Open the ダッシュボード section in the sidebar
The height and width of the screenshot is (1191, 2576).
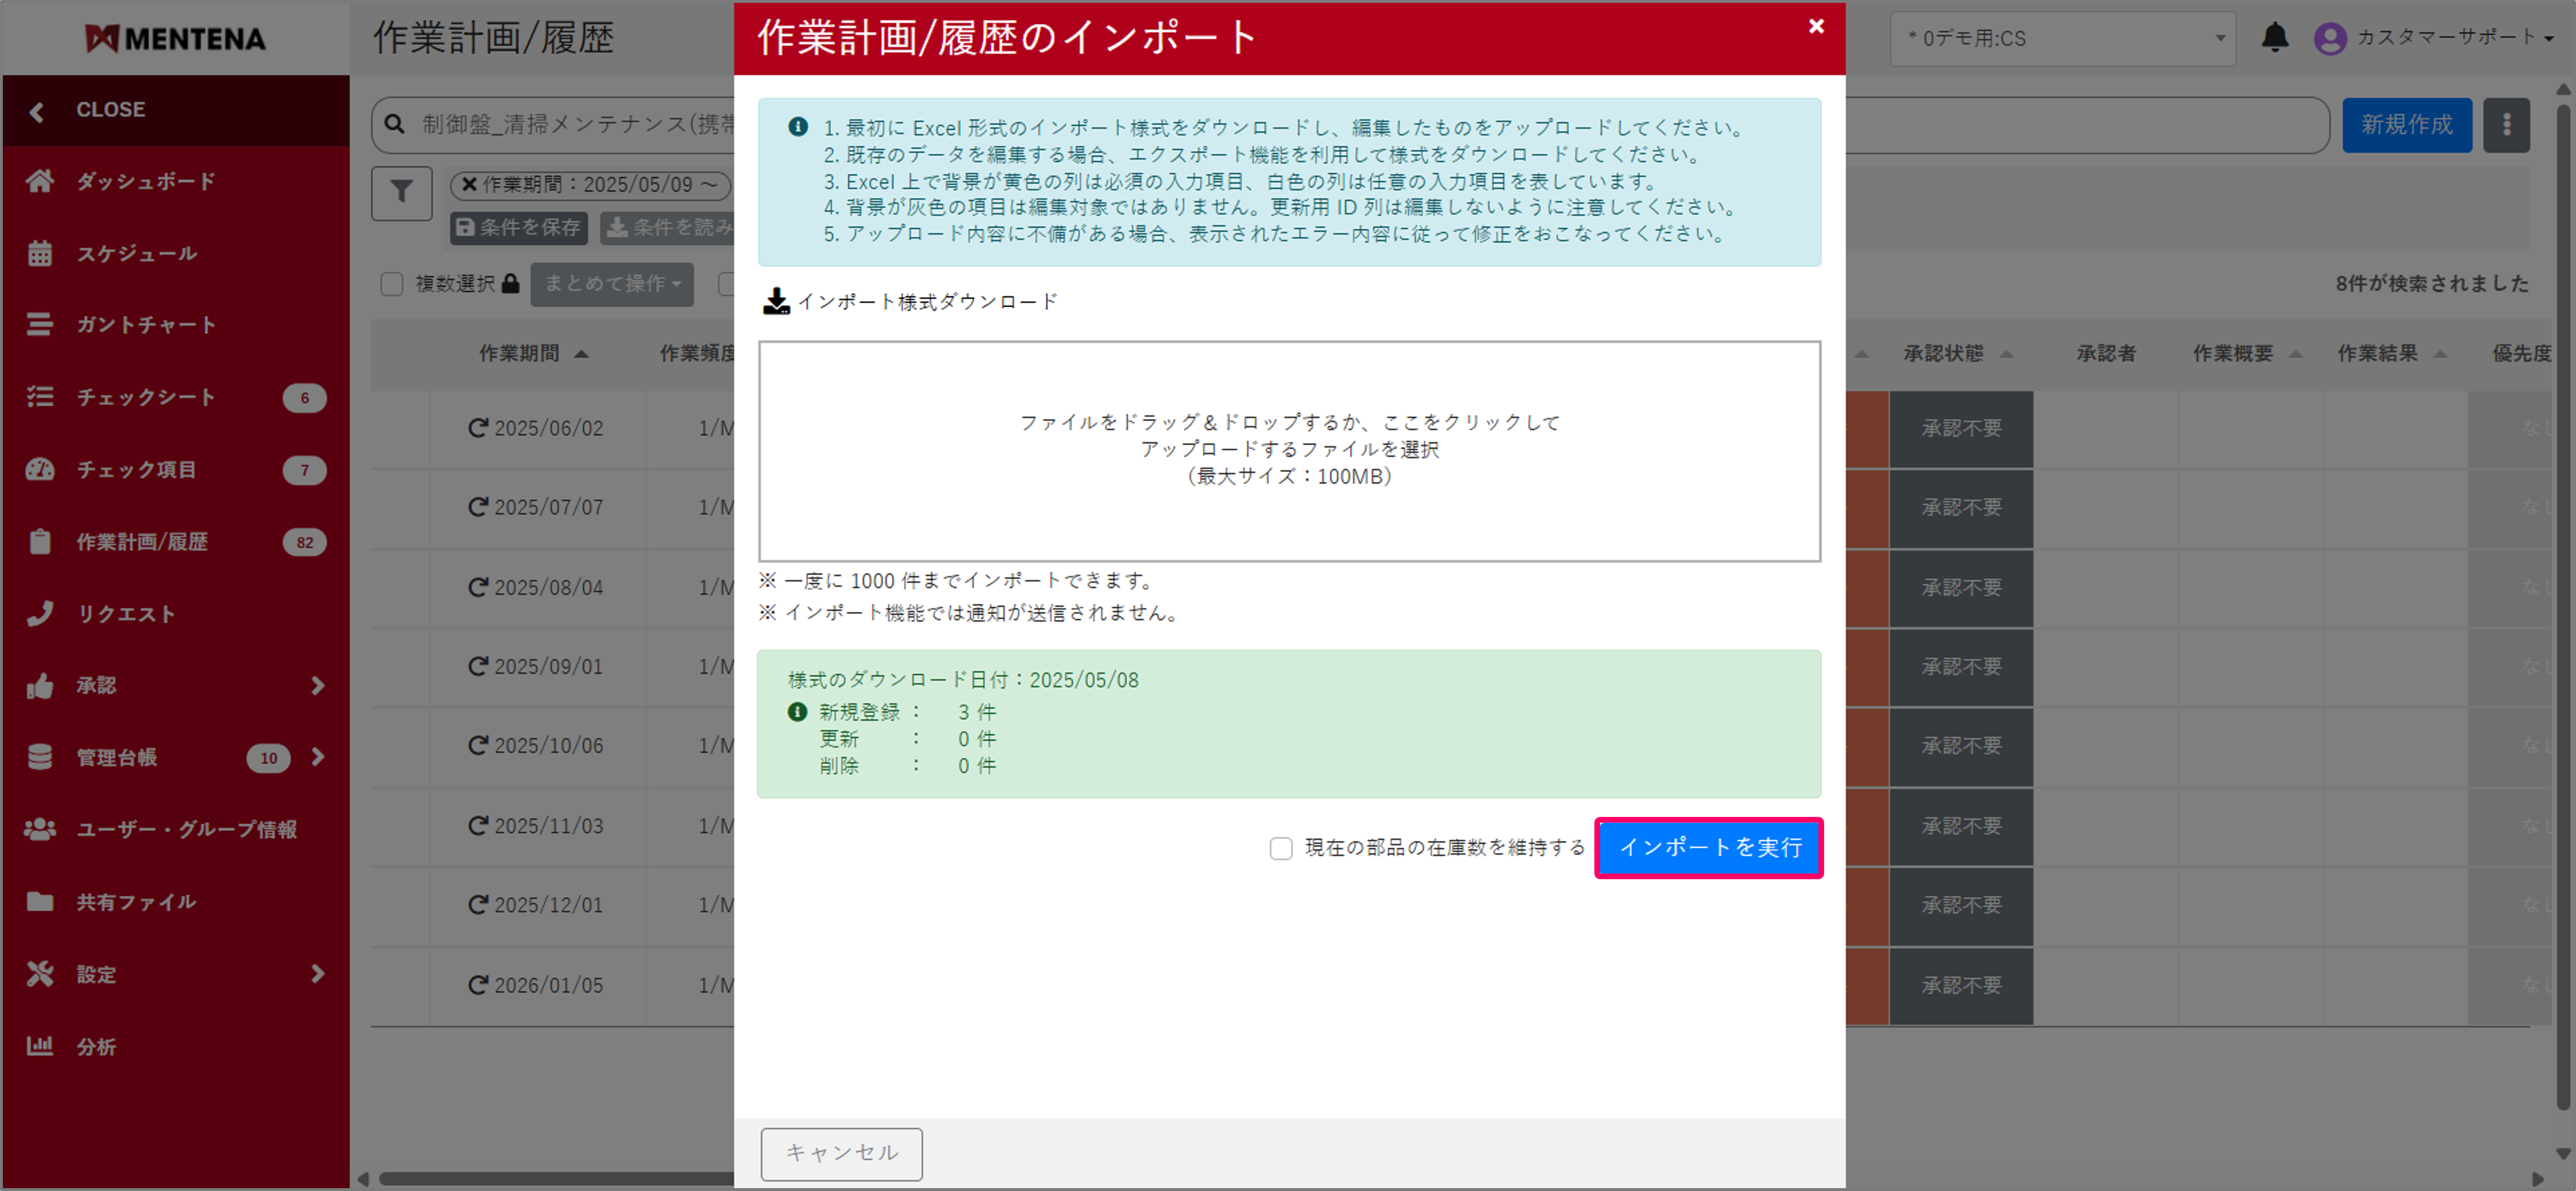pyautogui.click(x=143, y=181)
